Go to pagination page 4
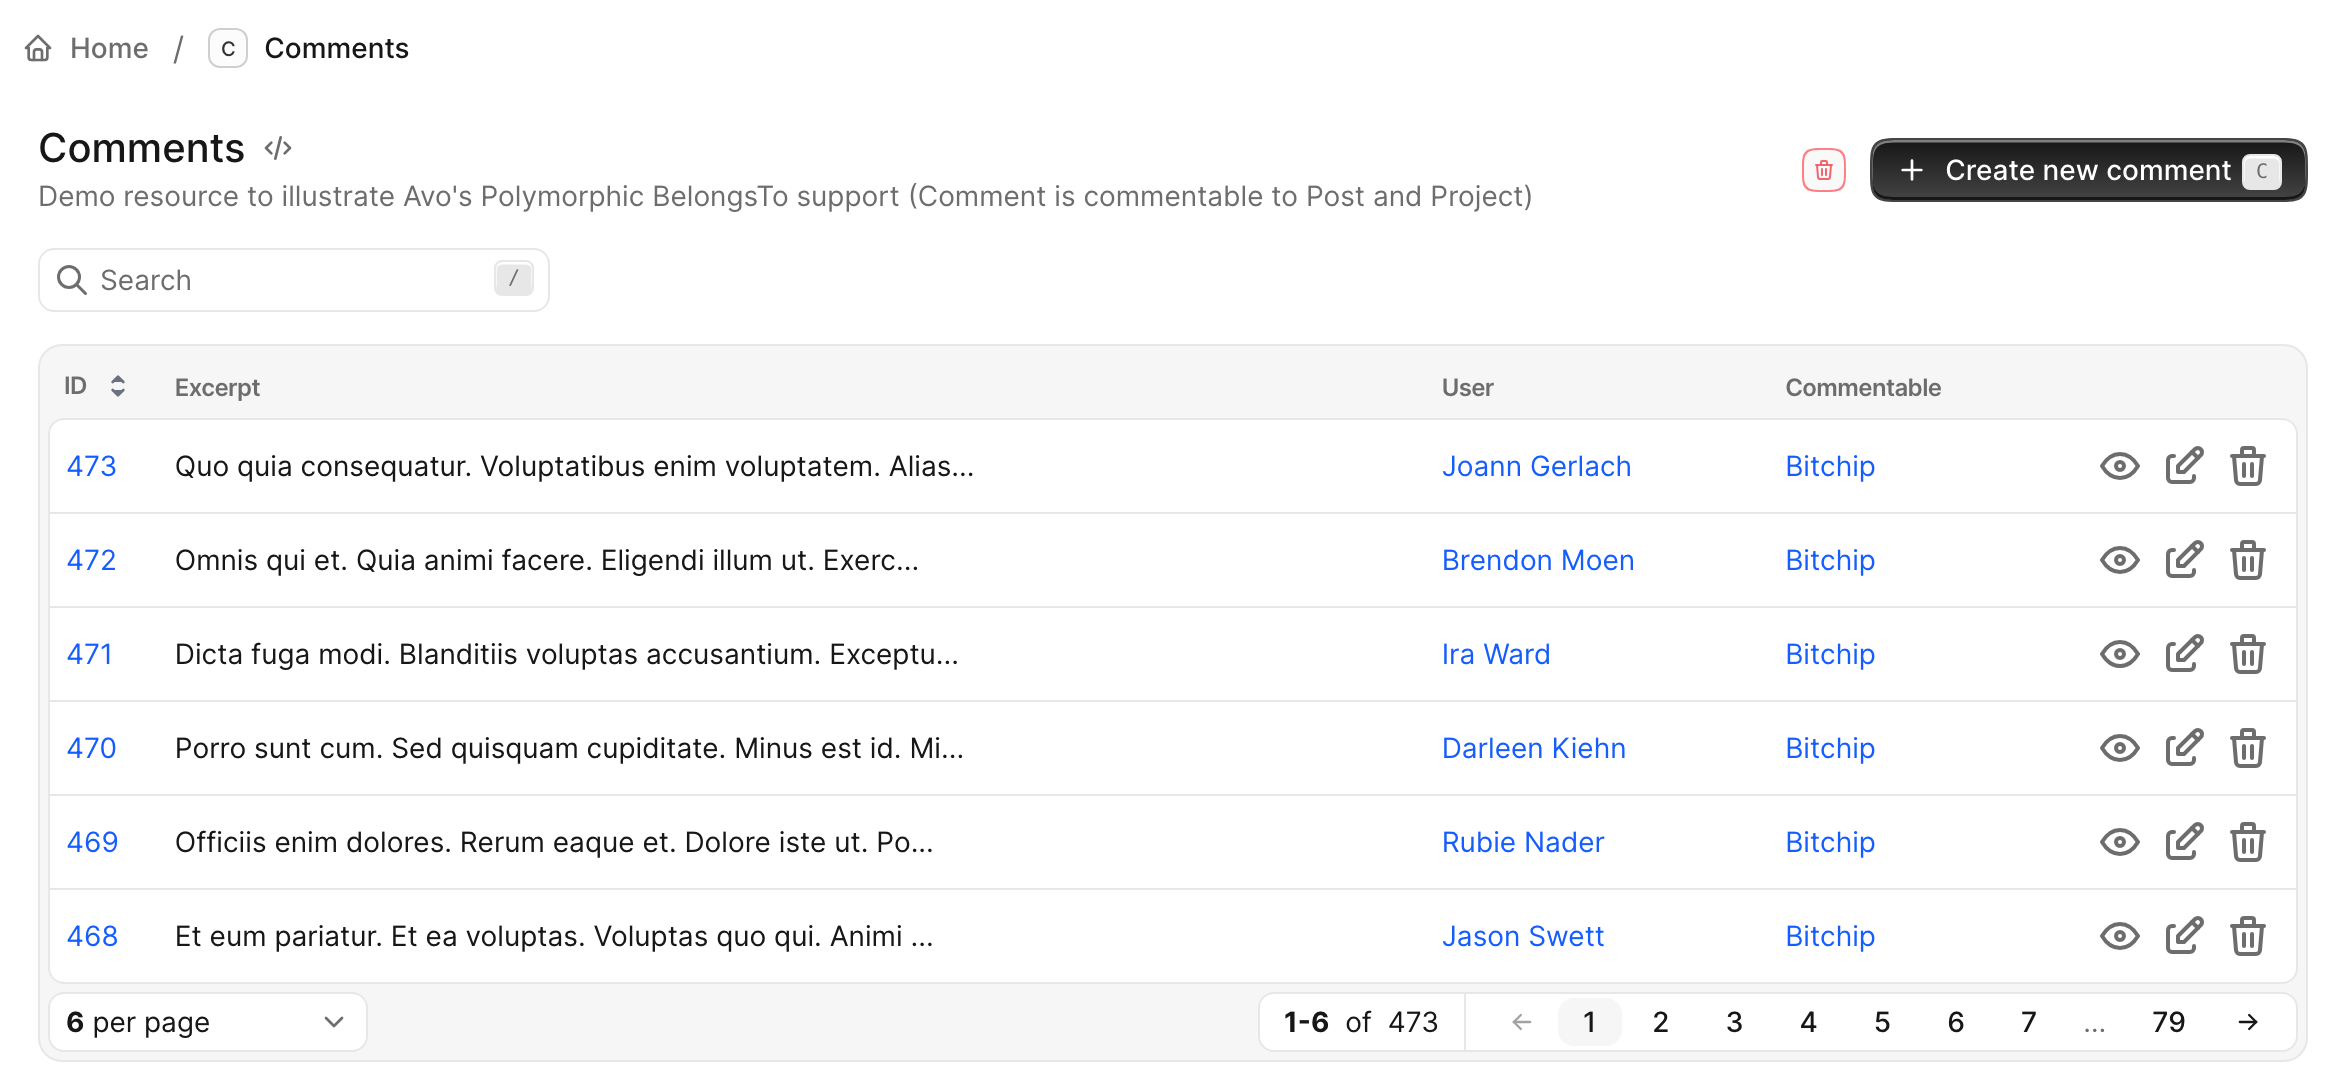This screenshot has height=1090, width=2330. [x=1808, y=1022]
